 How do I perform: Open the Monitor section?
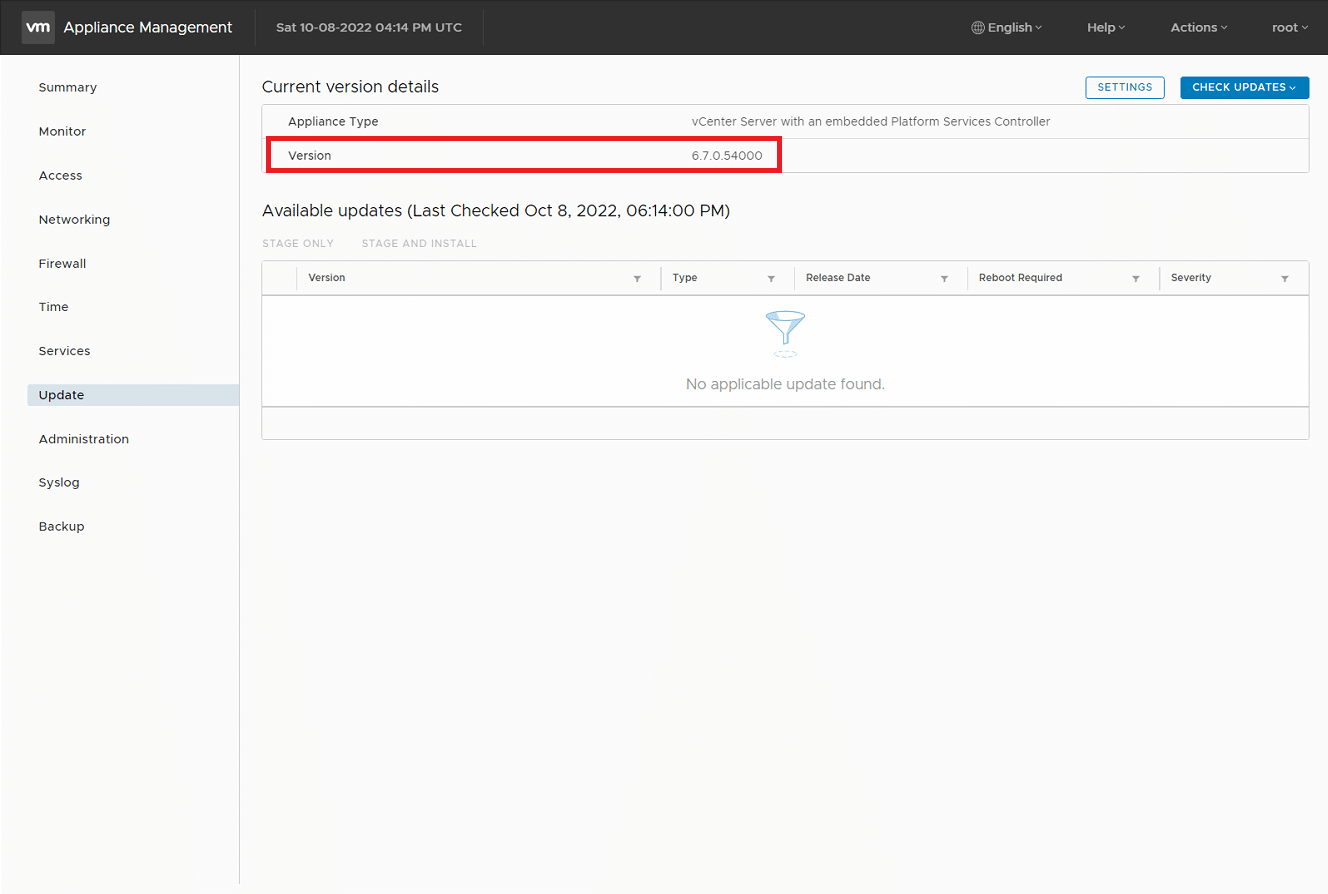point(62,132)
